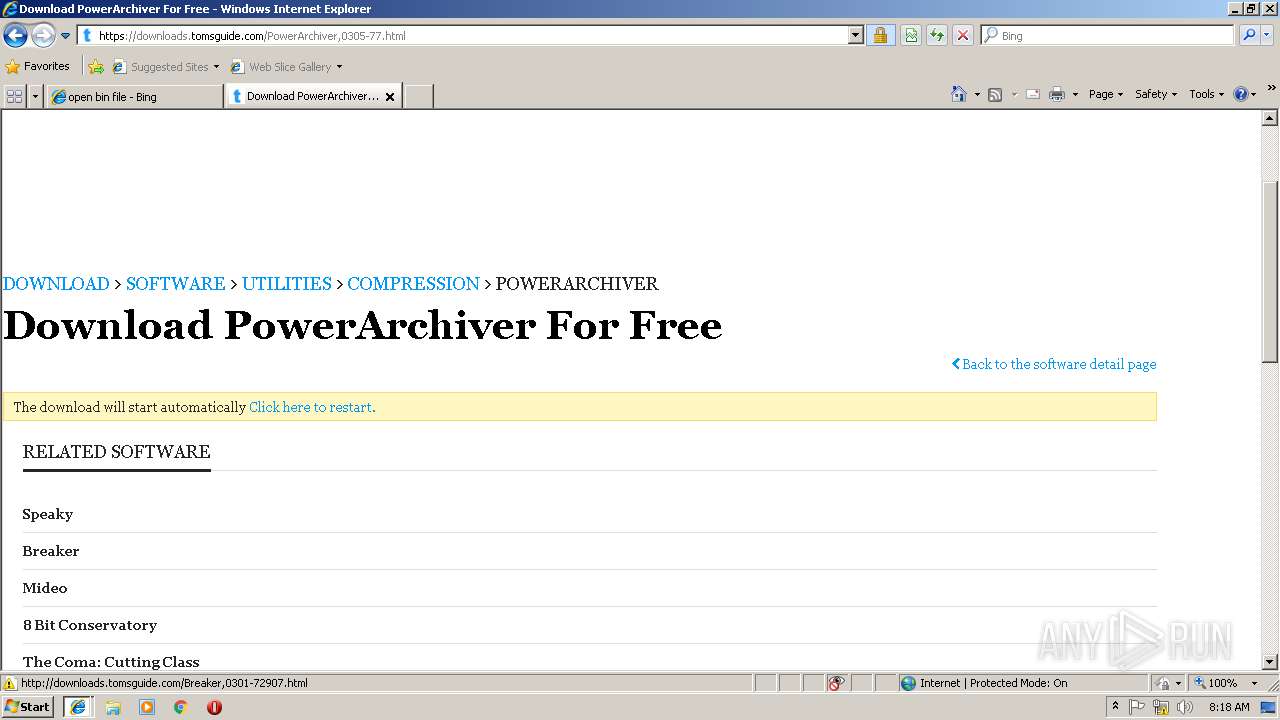
Task: Open the Mideo related software entry
Action: pyautogui.click(x=45, y=588)
